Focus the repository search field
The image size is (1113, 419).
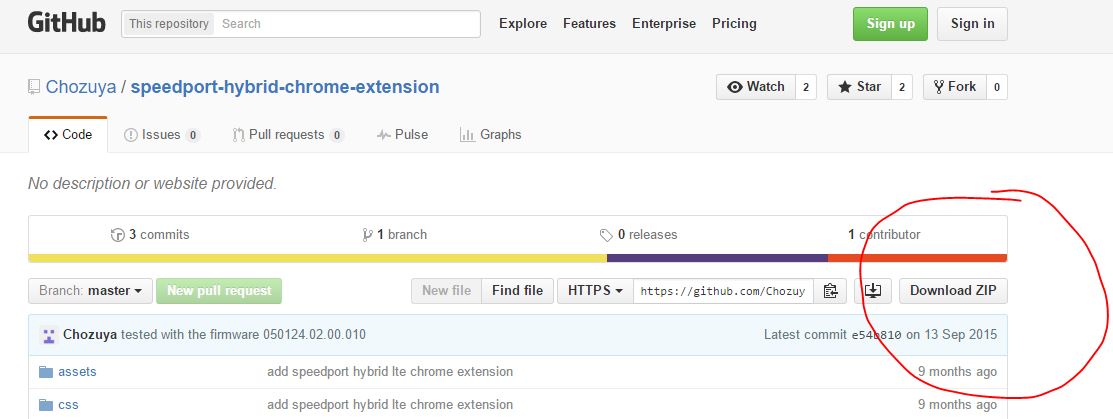[x=346, y=23]
